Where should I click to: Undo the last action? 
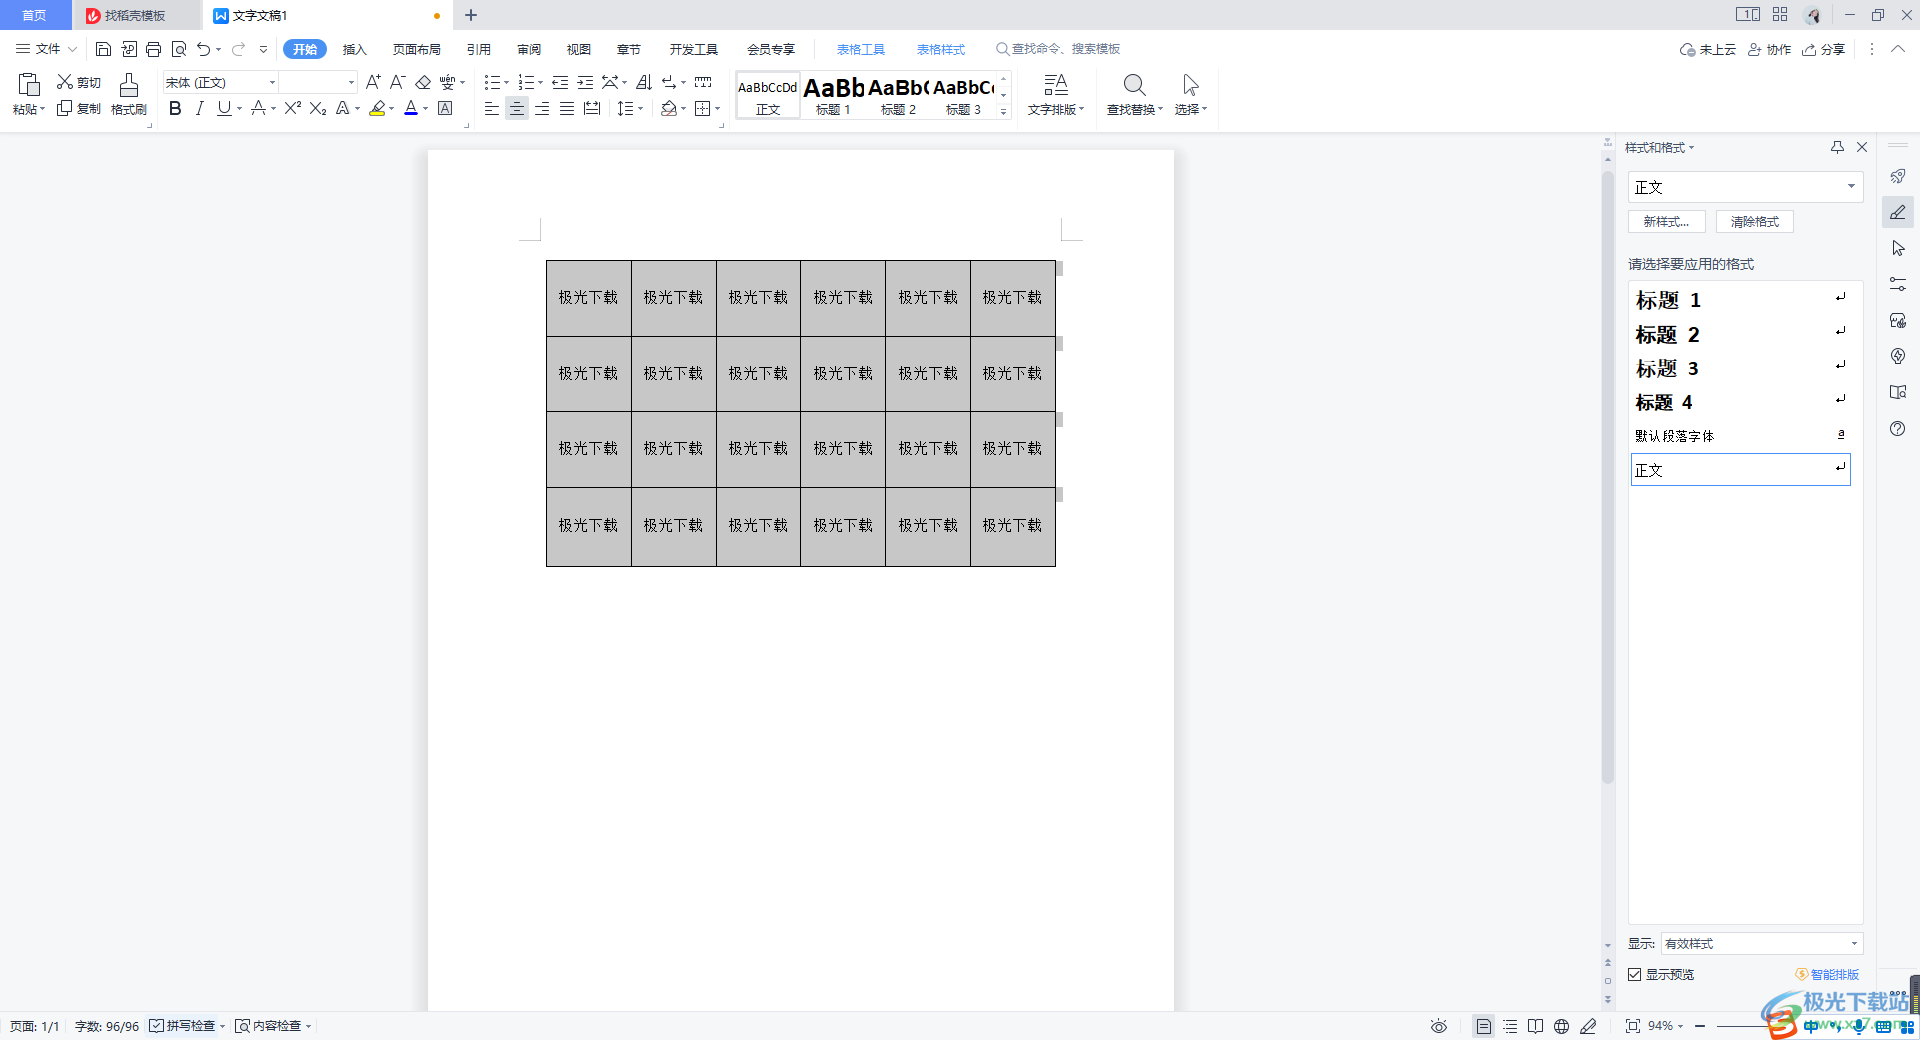point(203,49)
